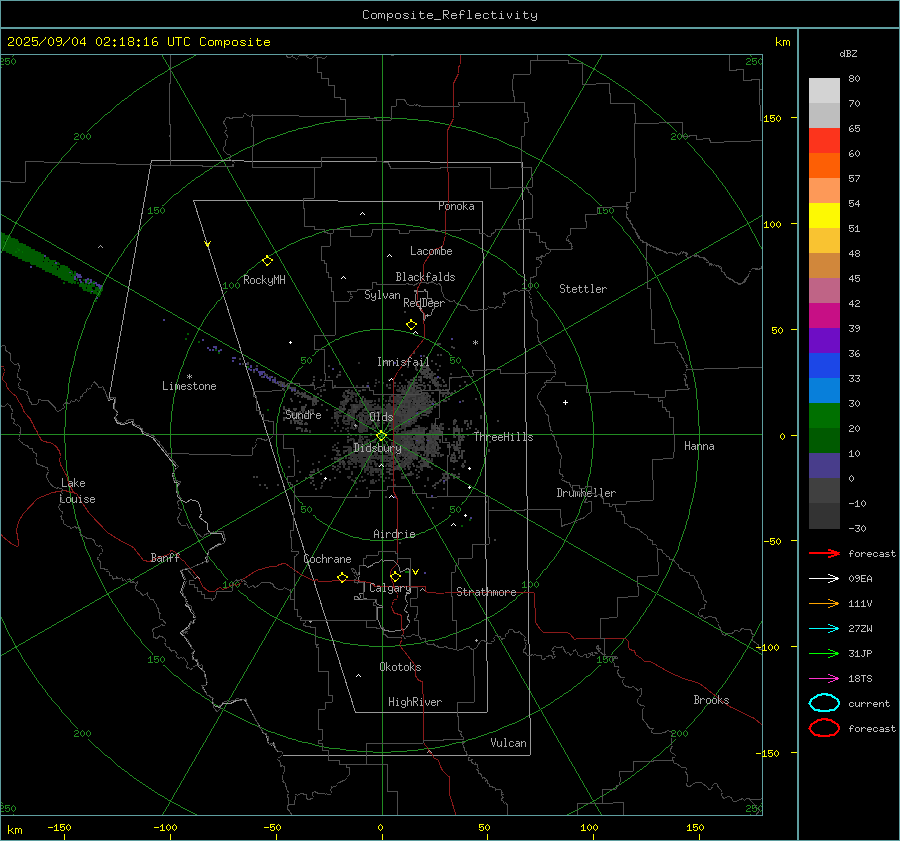Click the Sylvan label on map
This screenshot has width=900, height=841.
[382, 295]
